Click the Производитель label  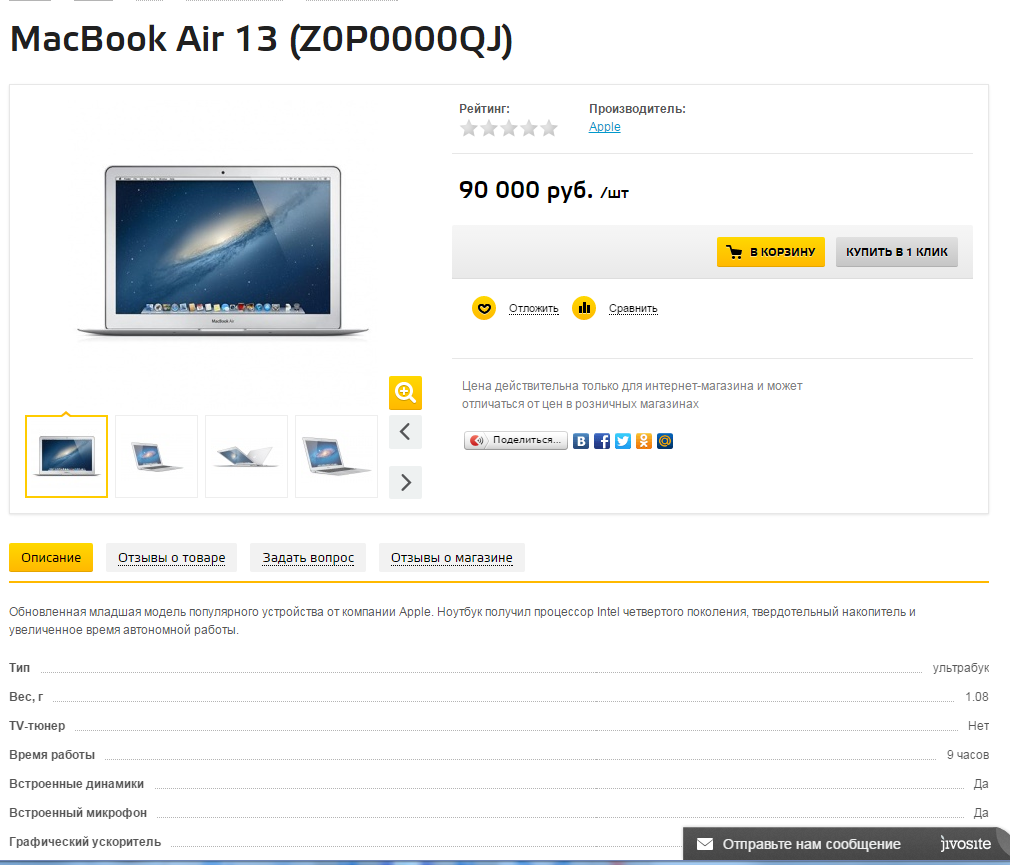point(637,109)
